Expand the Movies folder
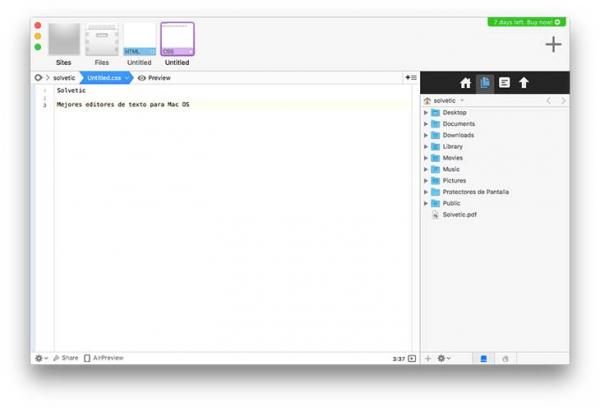This screenshot has height=408, width=600. pyautogui.click(x=426, y=158)
